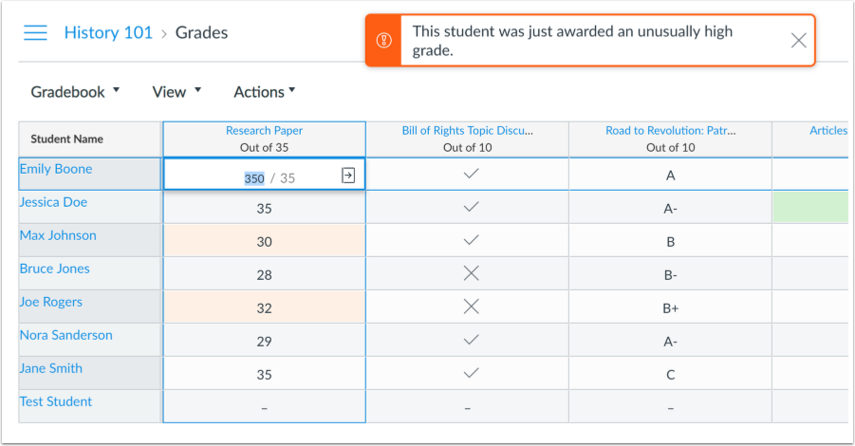Screen dimensions: 855x446
Task: Expand the View dropdown menu
Action: pyautogui.click(x=177, y=92)
